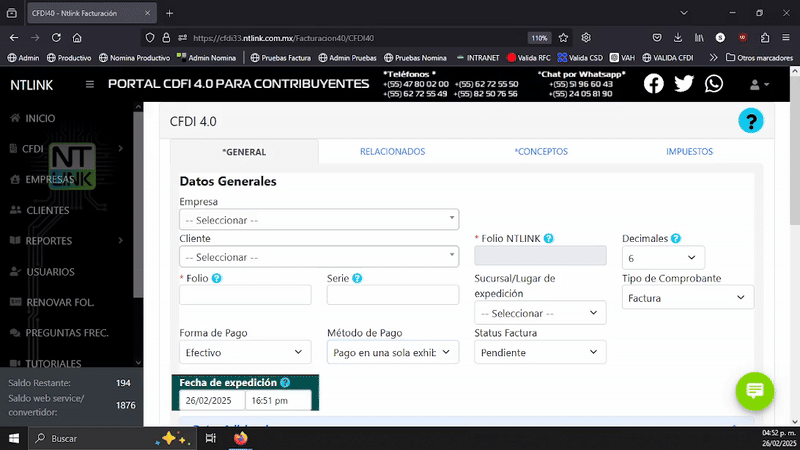Image resolution: width=800 pixels, height=450 pixels.
Task: Open Task View on taskbar
Action: (210, 438)
